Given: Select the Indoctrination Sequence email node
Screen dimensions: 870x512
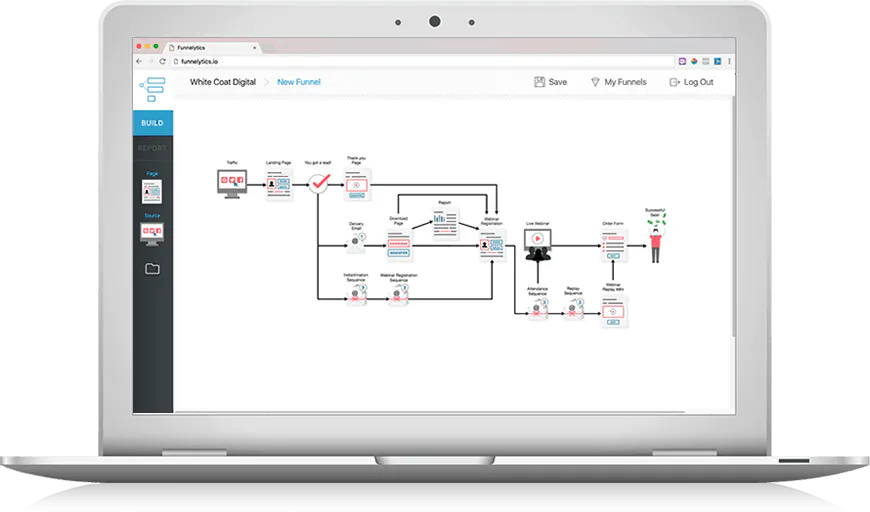Looking at the screenshot, I should click(x=356, y=295).
